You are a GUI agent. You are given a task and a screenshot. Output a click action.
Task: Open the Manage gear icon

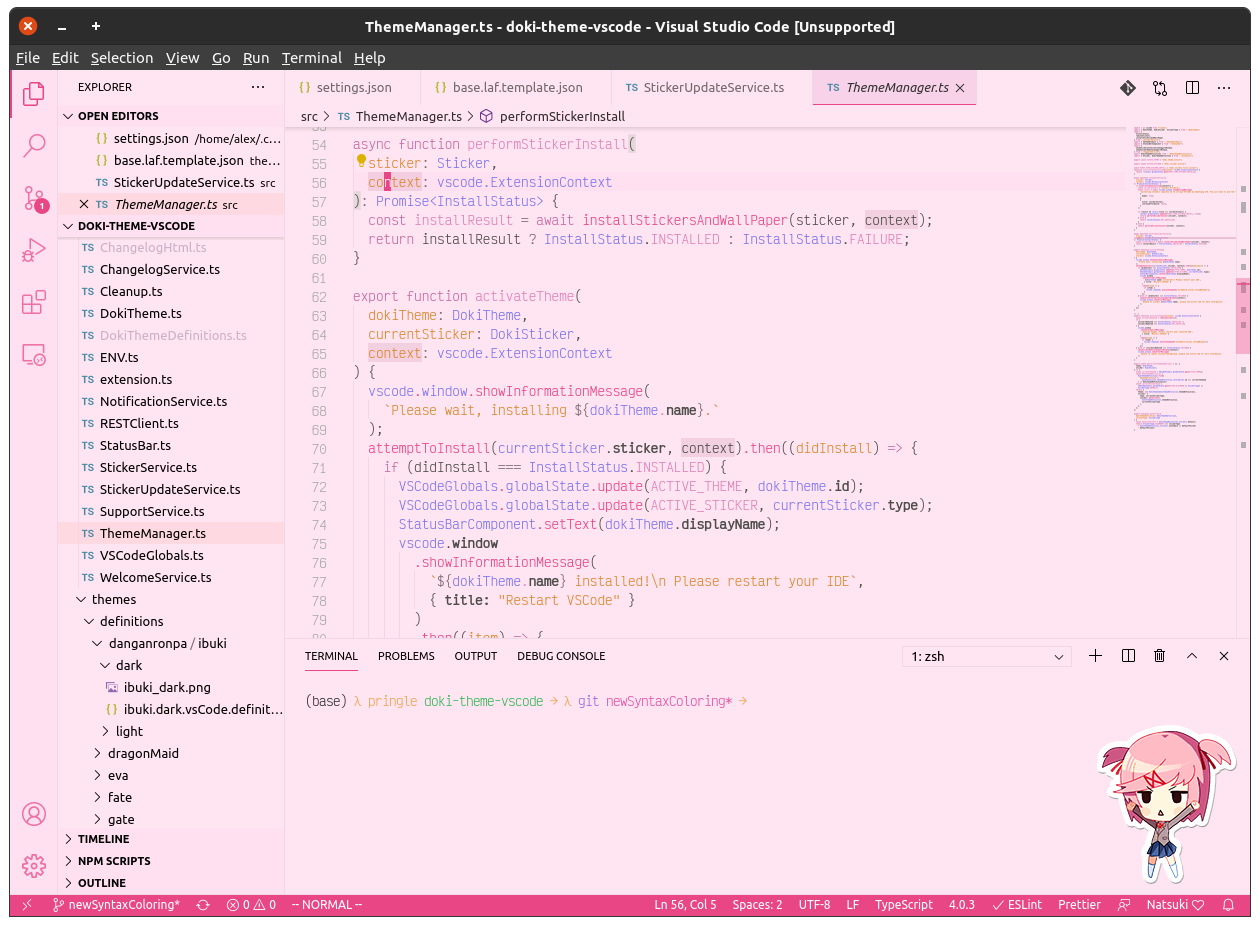(x=34, y=865)
